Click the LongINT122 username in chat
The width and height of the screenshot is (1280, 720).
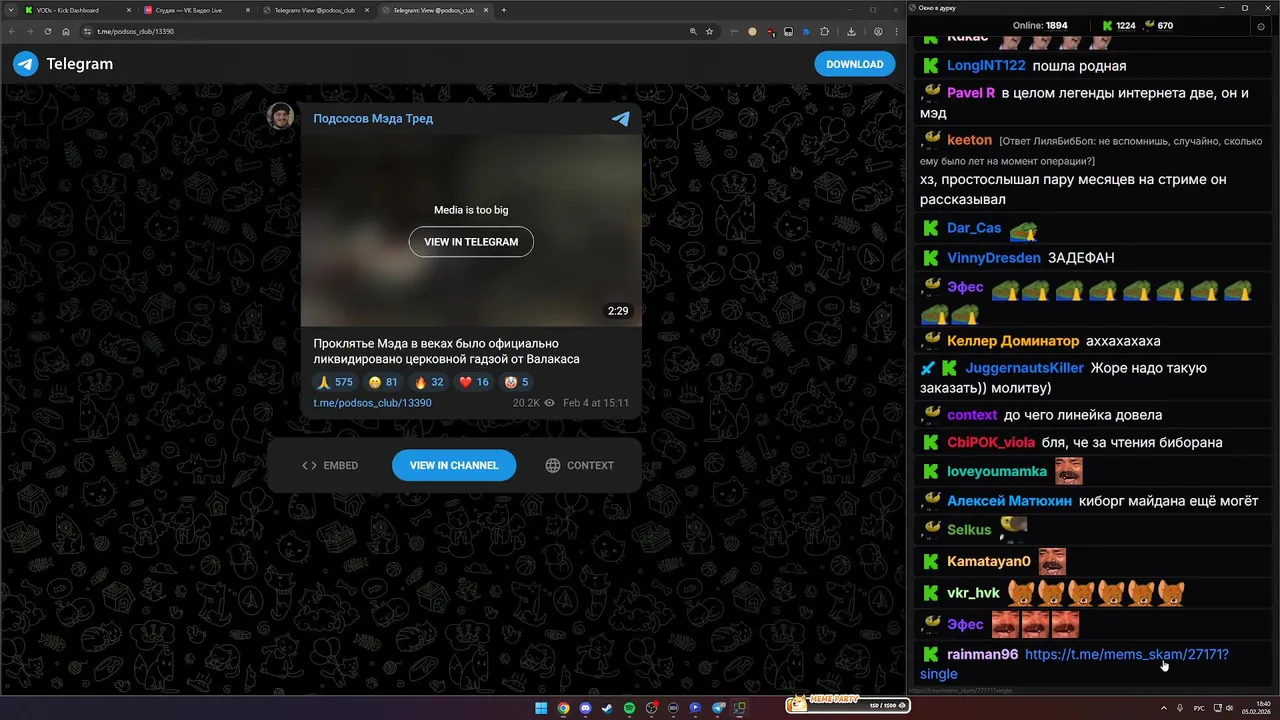(x=986, y=66)
